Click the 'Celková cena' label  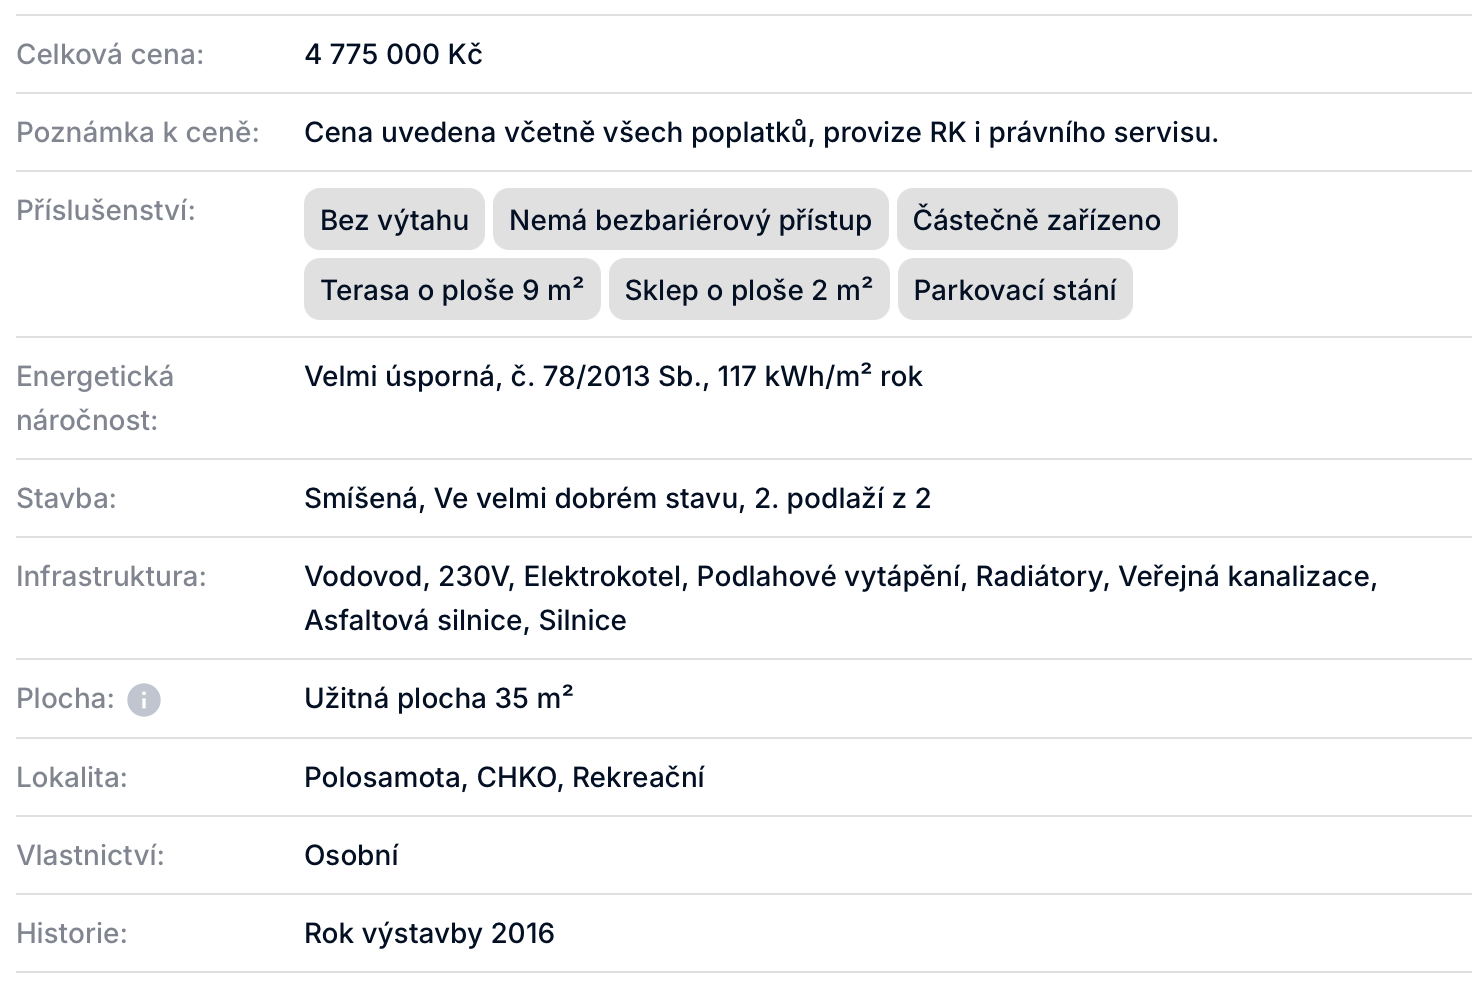click(x=110, y=54)
